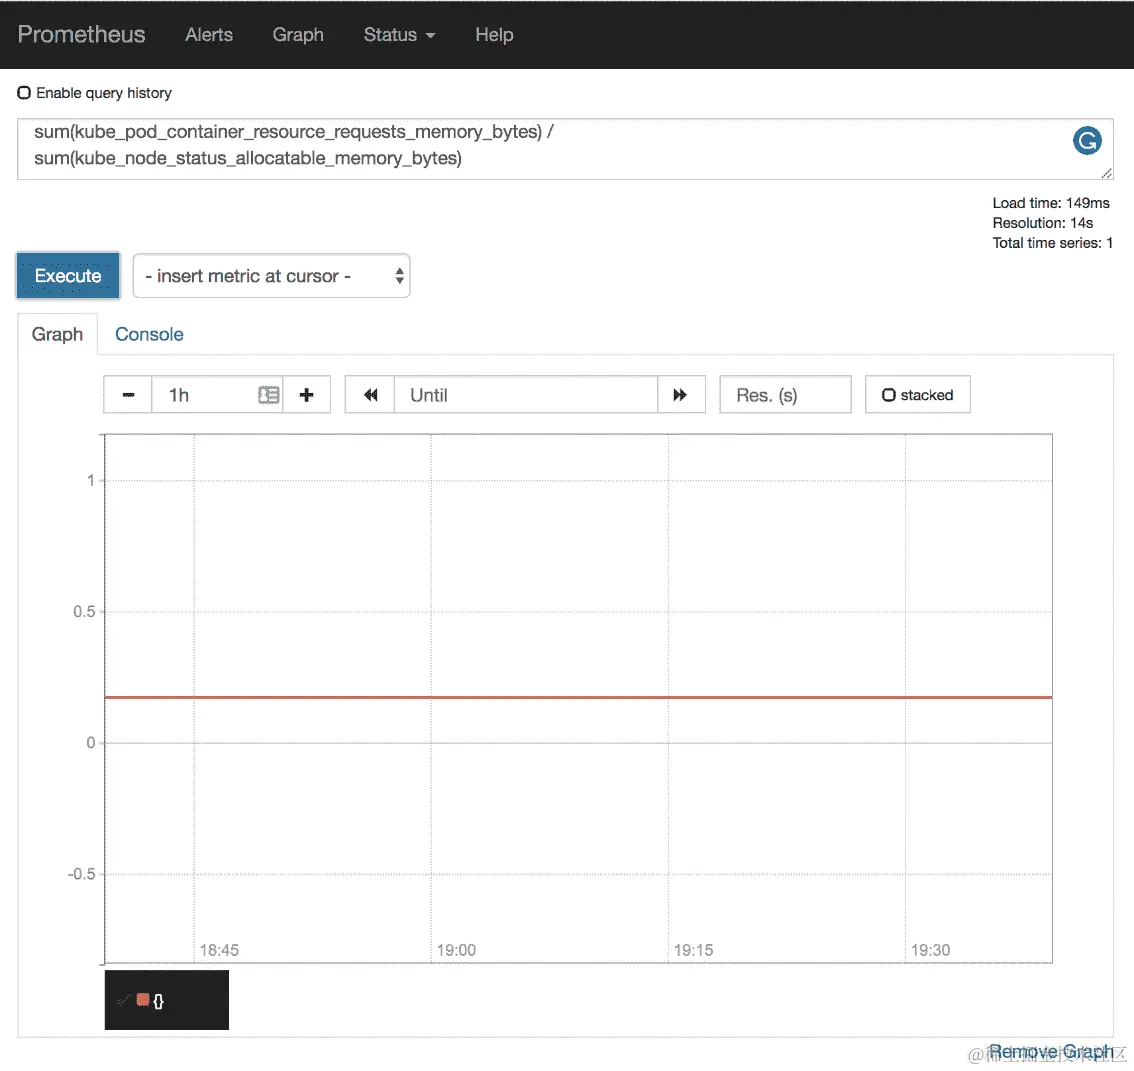Click the orange legend color swatch
The height and width of the screenshot is (1071, 1134).
(142, 1000)
